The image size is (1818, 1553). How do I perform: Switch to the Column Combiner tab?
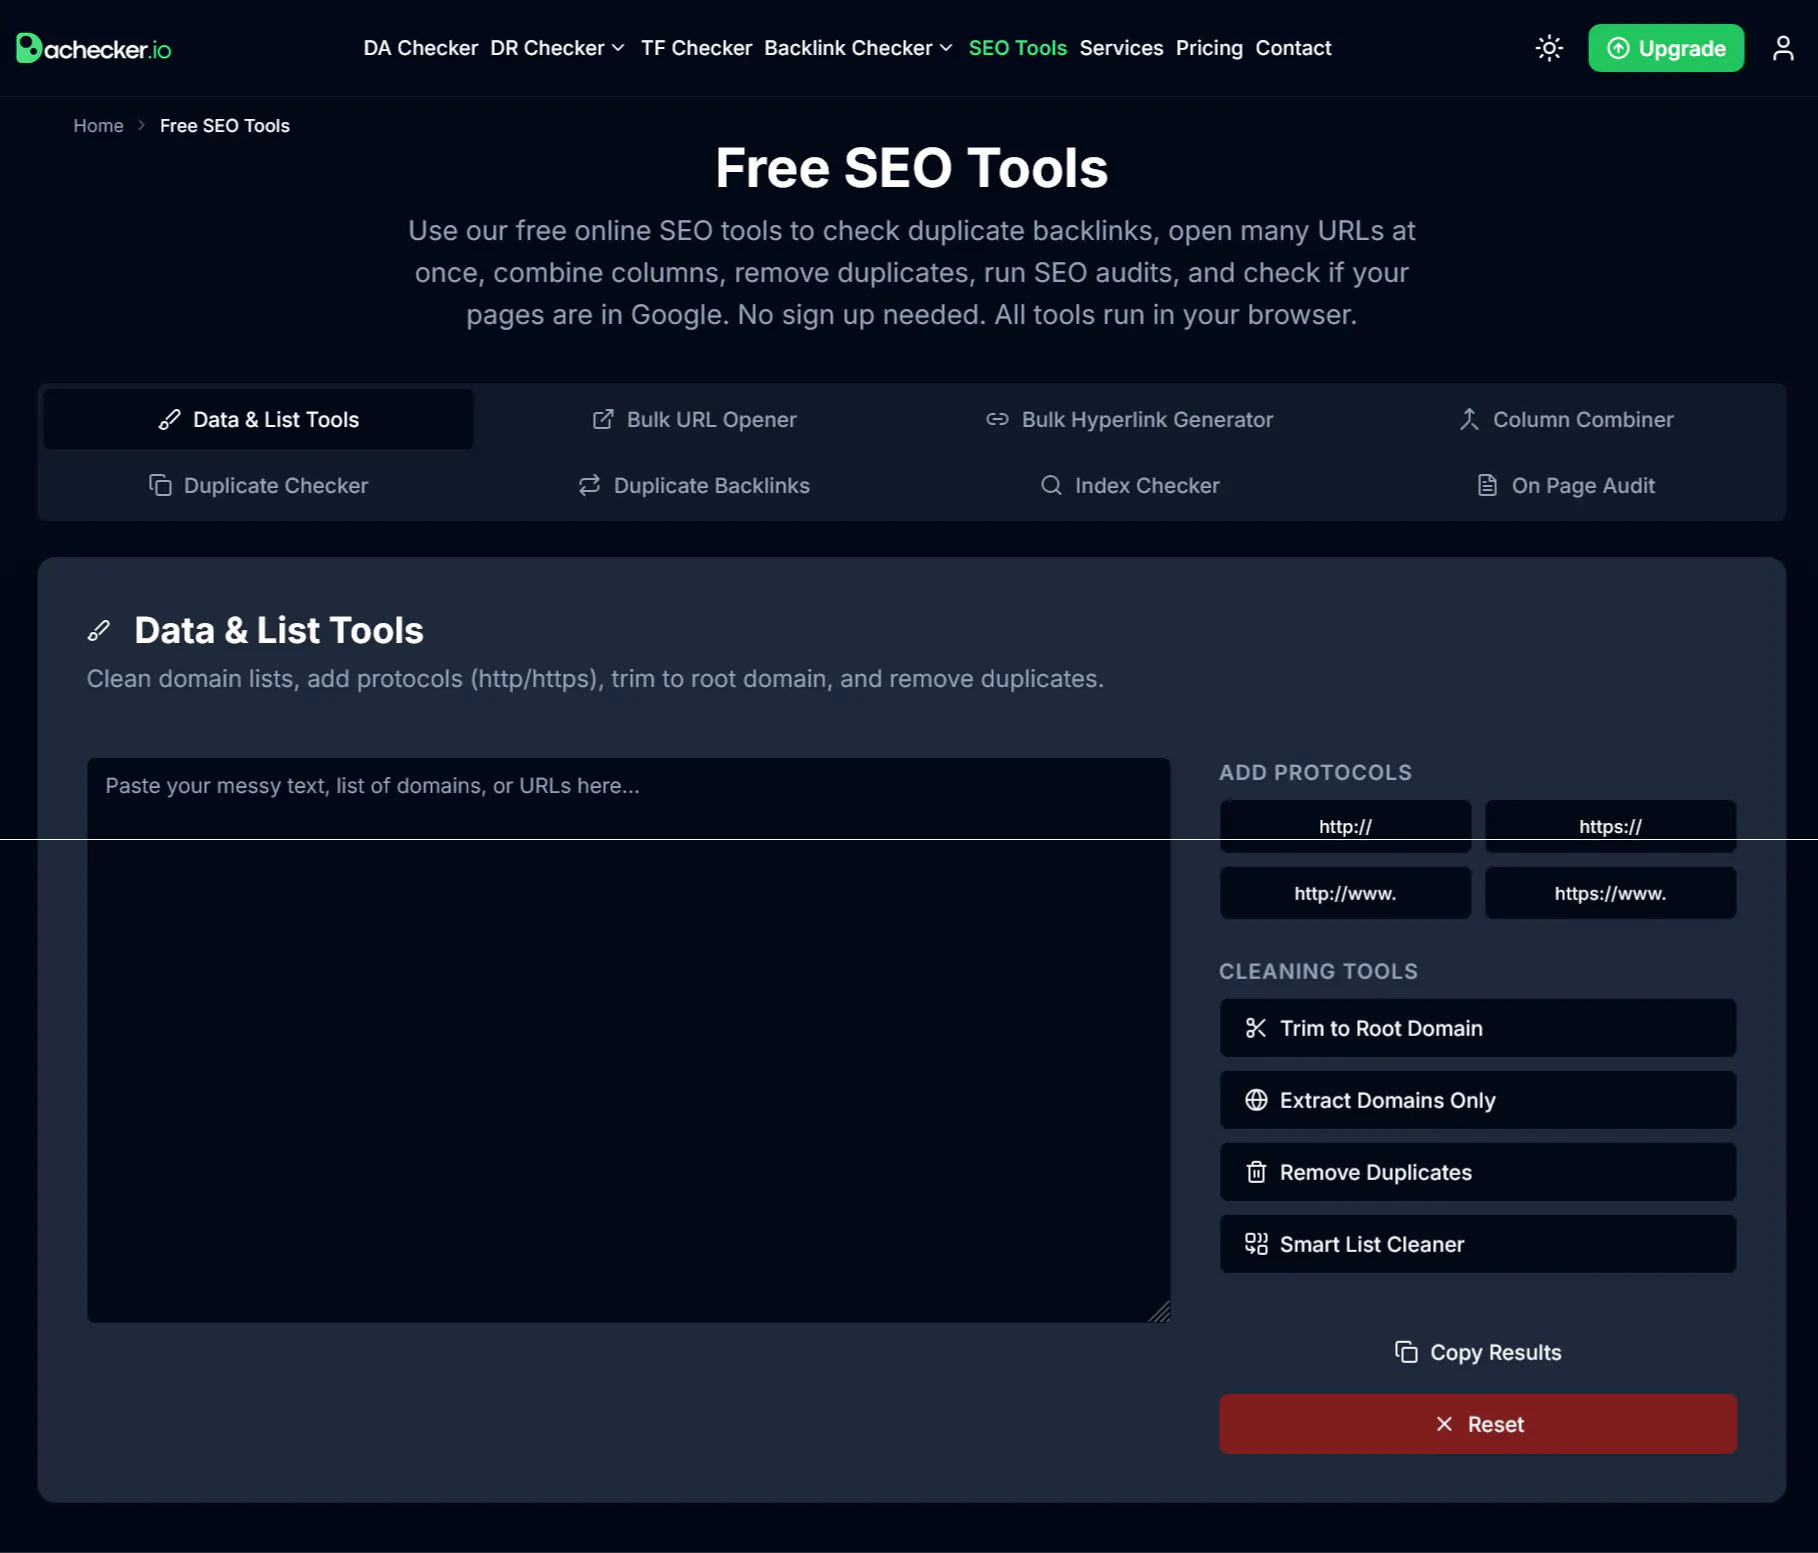tap(1565, 419)
